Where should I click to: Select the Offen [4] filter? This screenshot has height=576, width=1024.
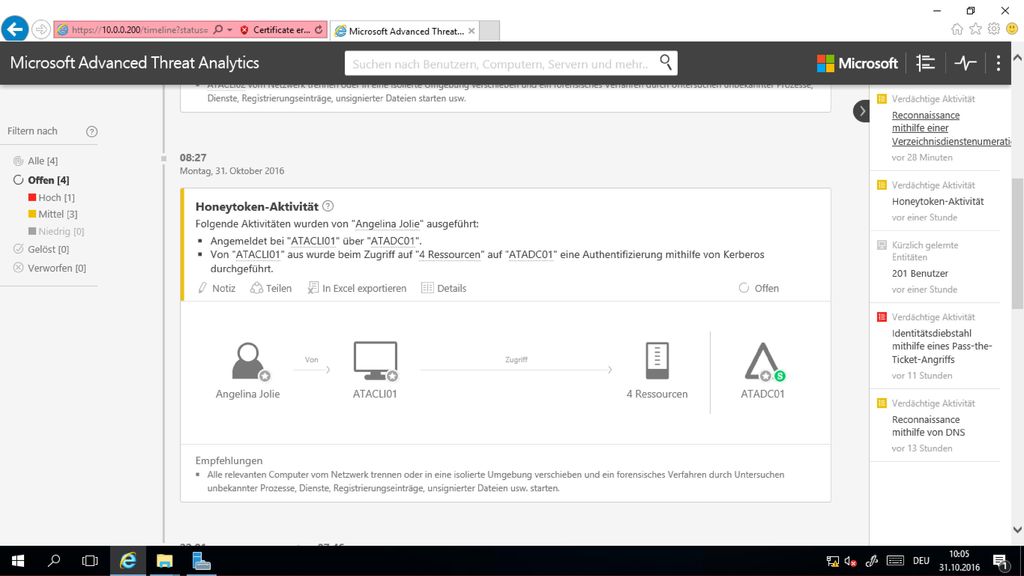[x=41, y=180]
